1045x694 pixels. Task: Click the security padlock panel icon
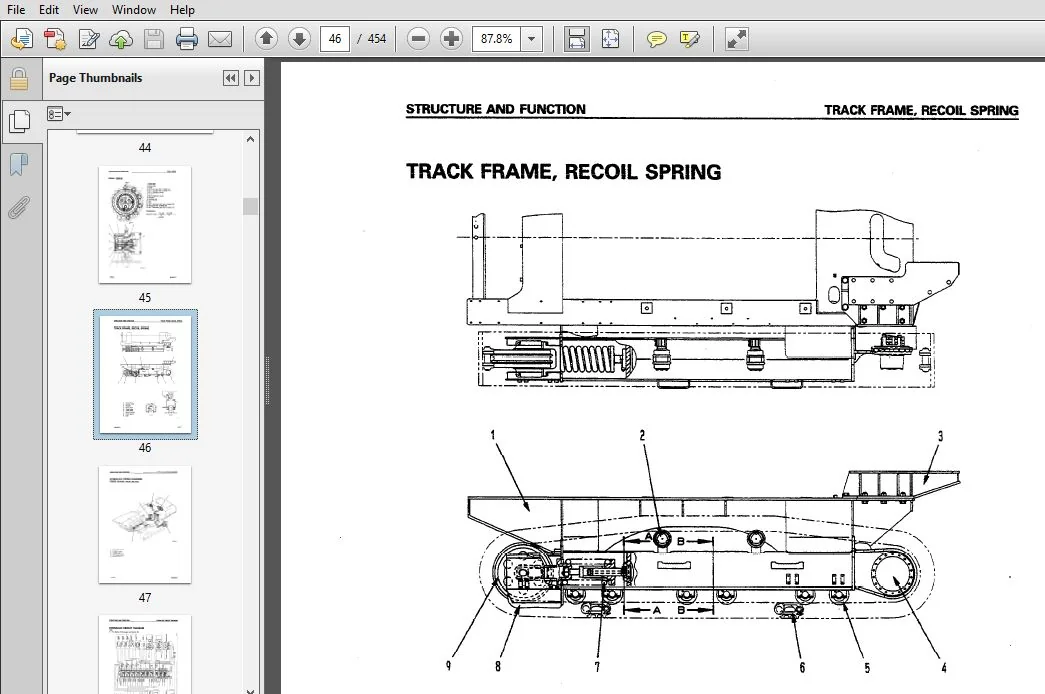click(19, 79)
